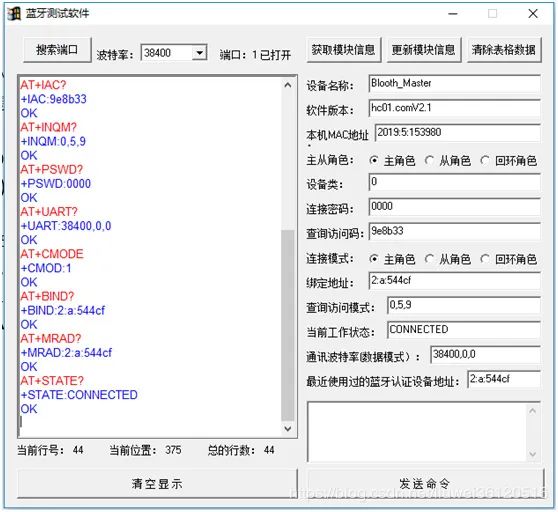Click 发送命令 button

(x=426, y=484)
